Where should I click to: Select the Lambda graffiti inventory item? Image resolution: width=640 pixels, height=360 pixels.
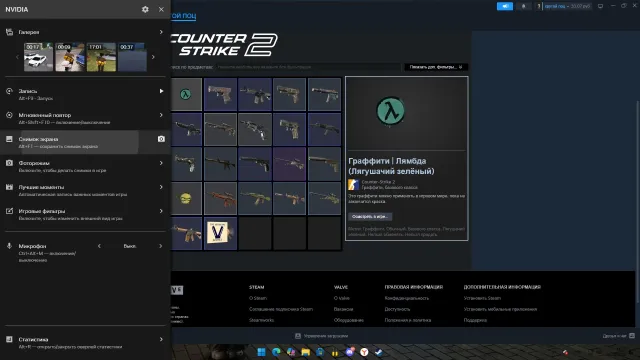[x=186, y=94]
